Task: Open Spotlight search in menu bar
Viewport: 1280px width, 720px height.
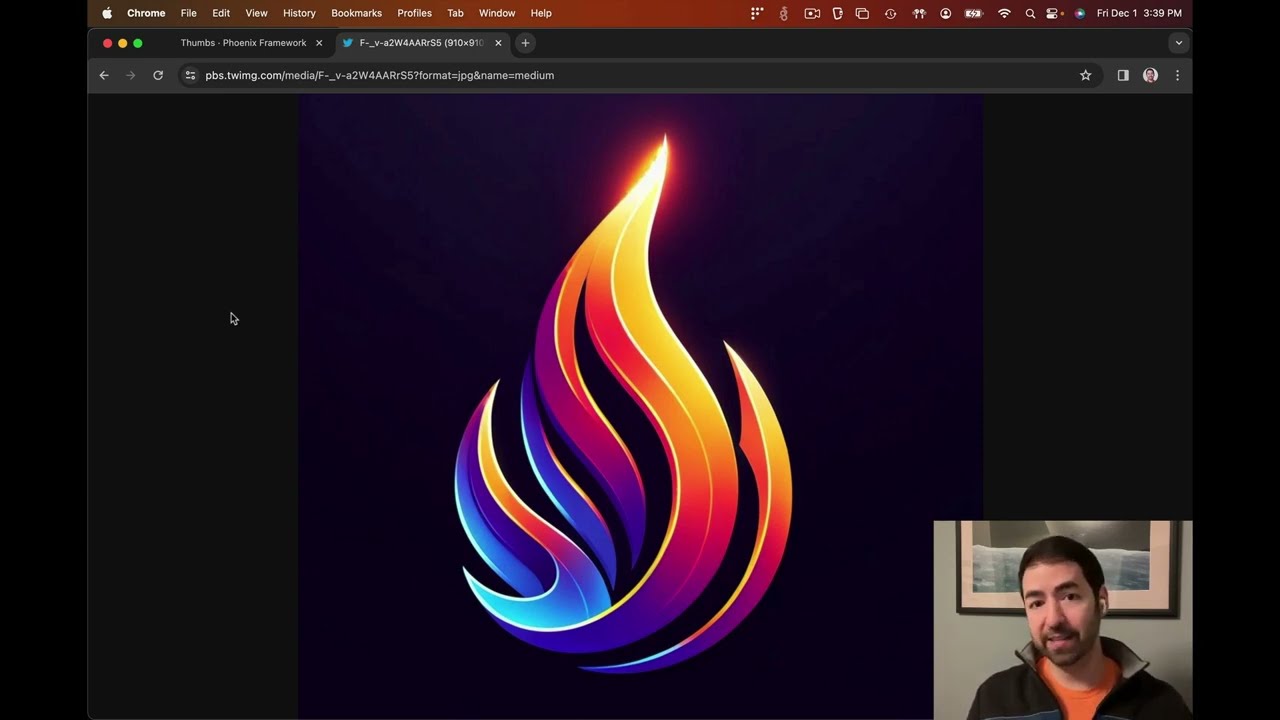Action: [1030, 13]
